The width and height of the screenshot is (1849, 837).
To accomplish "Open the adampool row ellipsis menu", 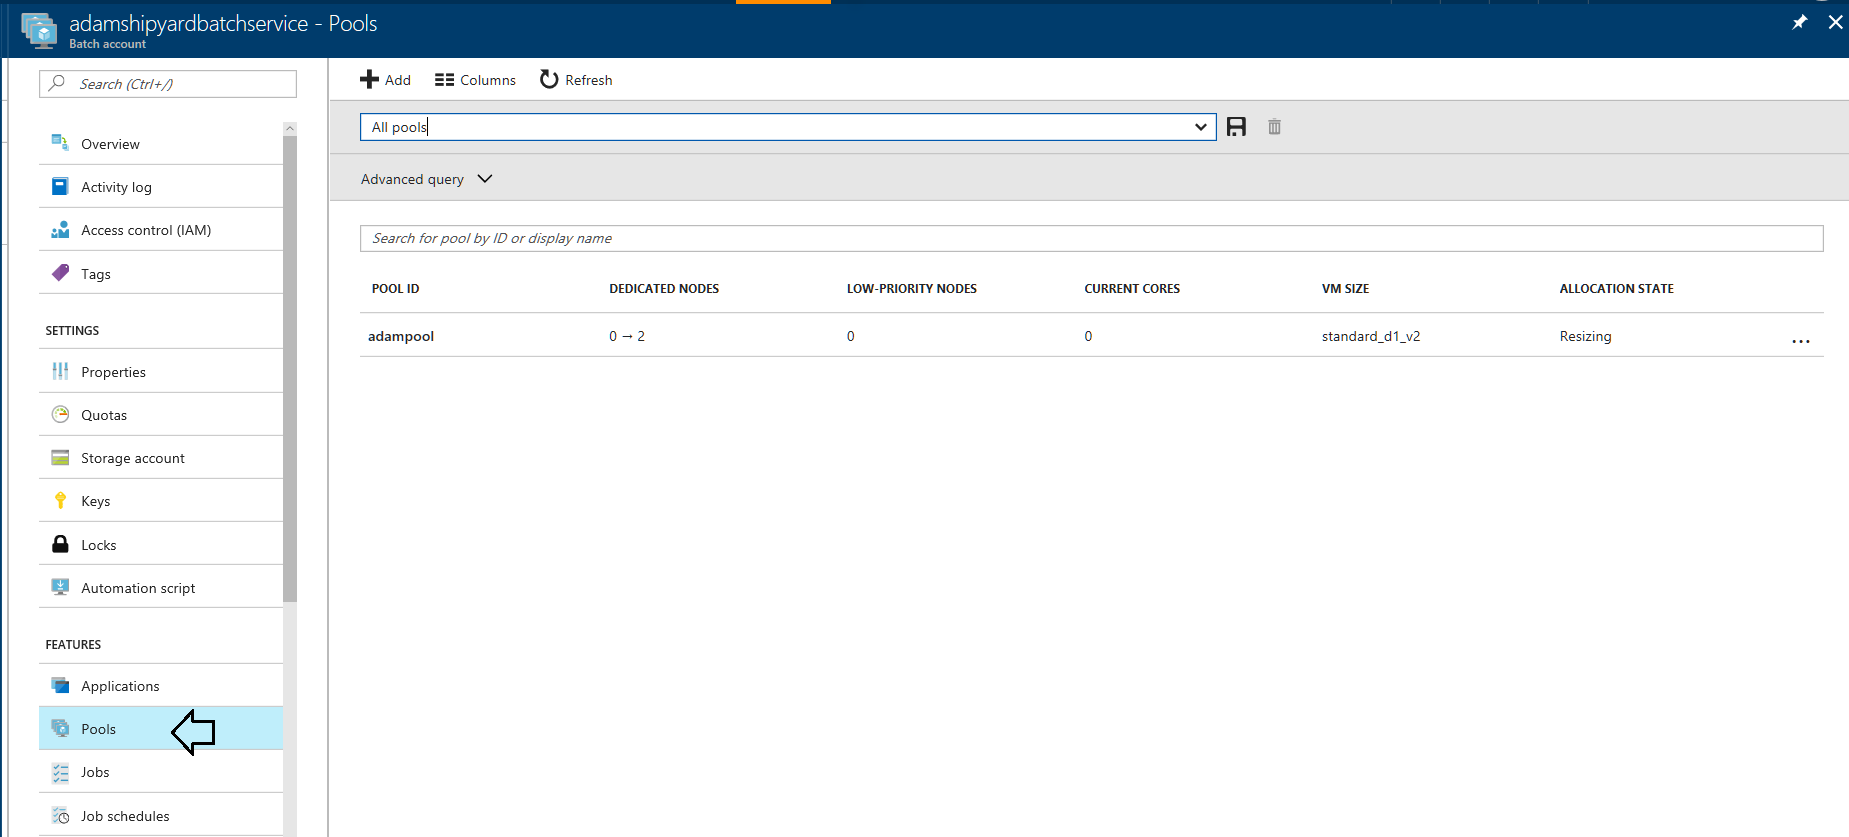I will 1800,341.
